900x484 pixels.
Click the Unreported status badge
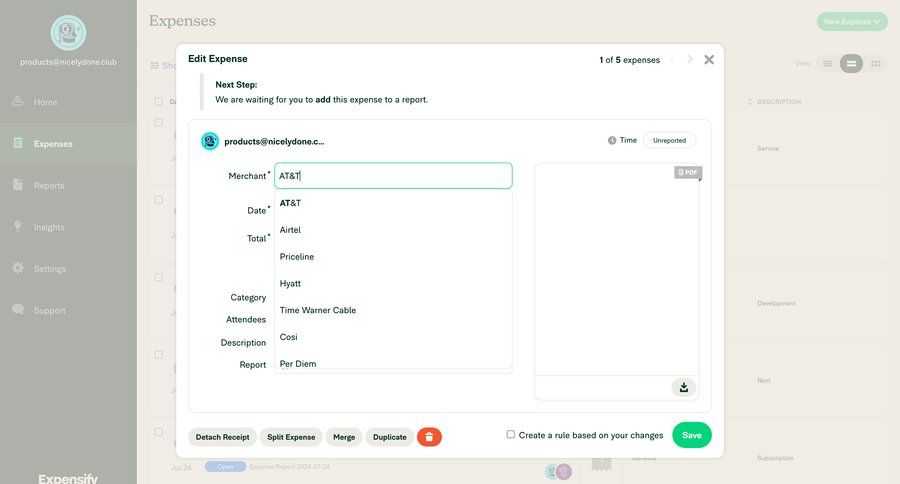669,141
